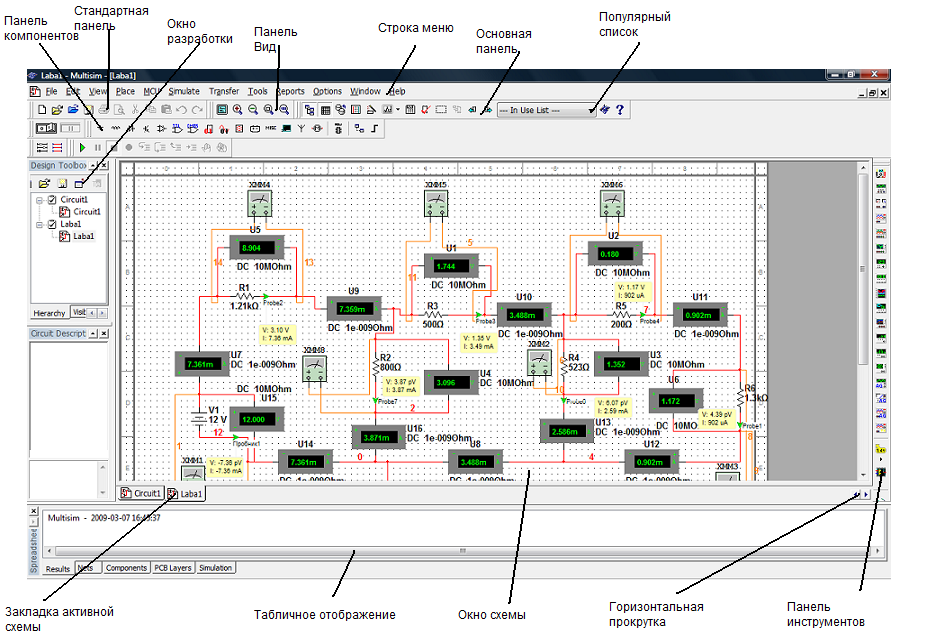Pin the Design Toolbox panel
937x637 pixels.
click(94, 166)
